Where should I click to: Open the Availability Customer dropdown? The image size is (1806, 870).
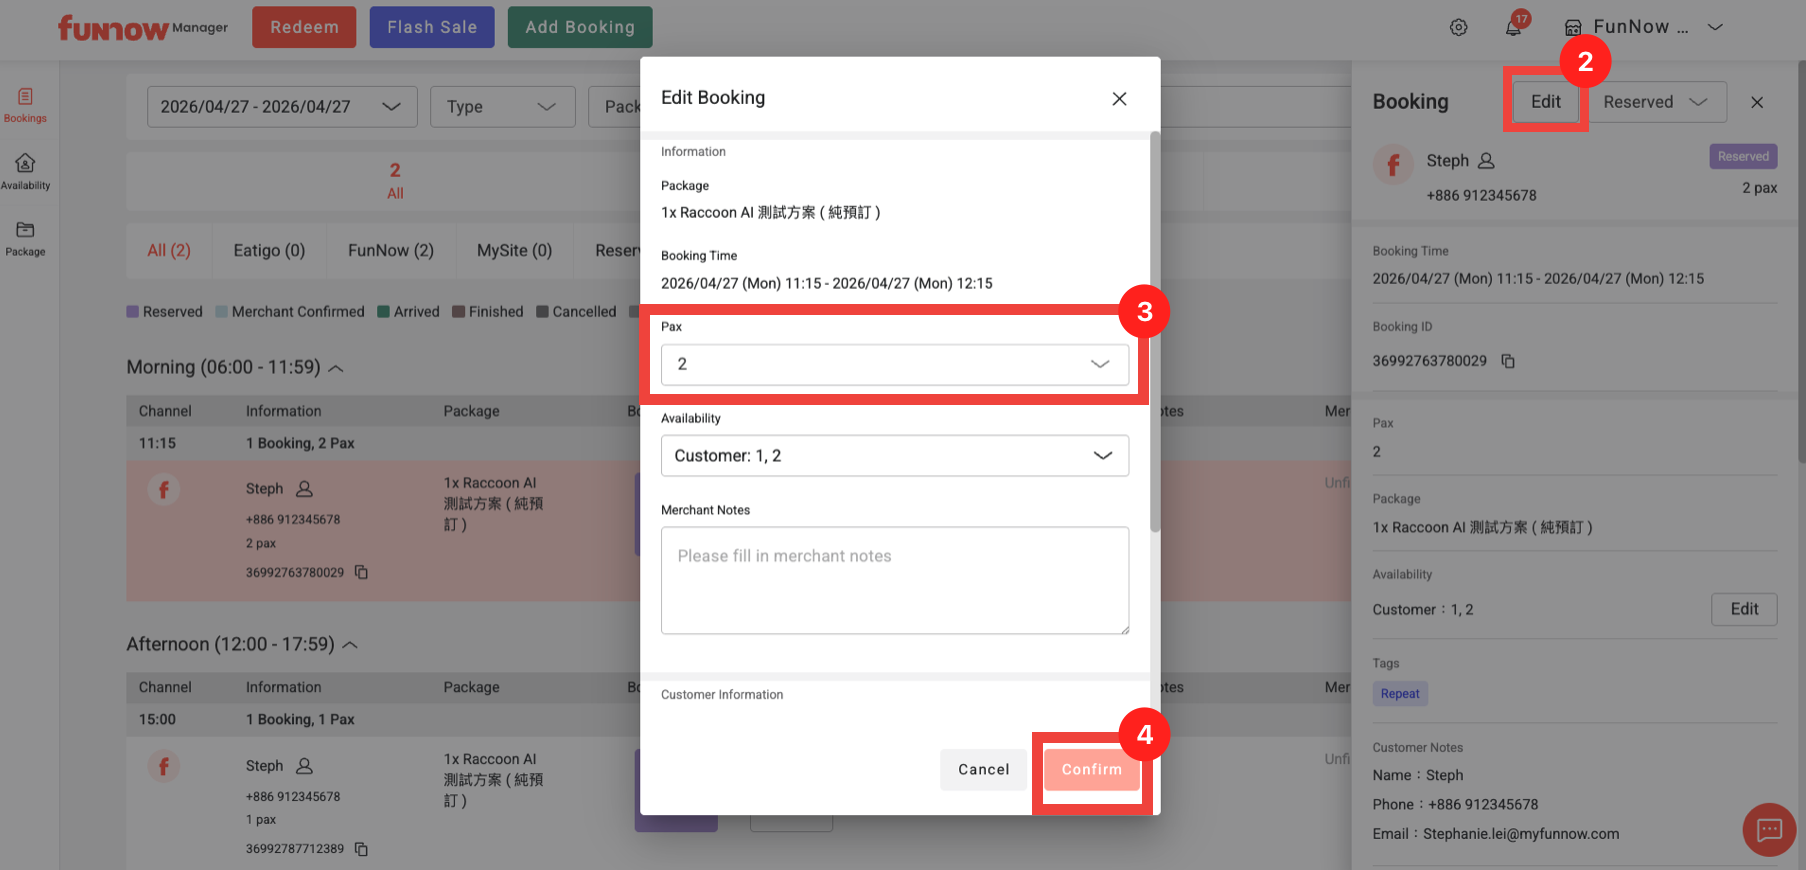(894, 456)
